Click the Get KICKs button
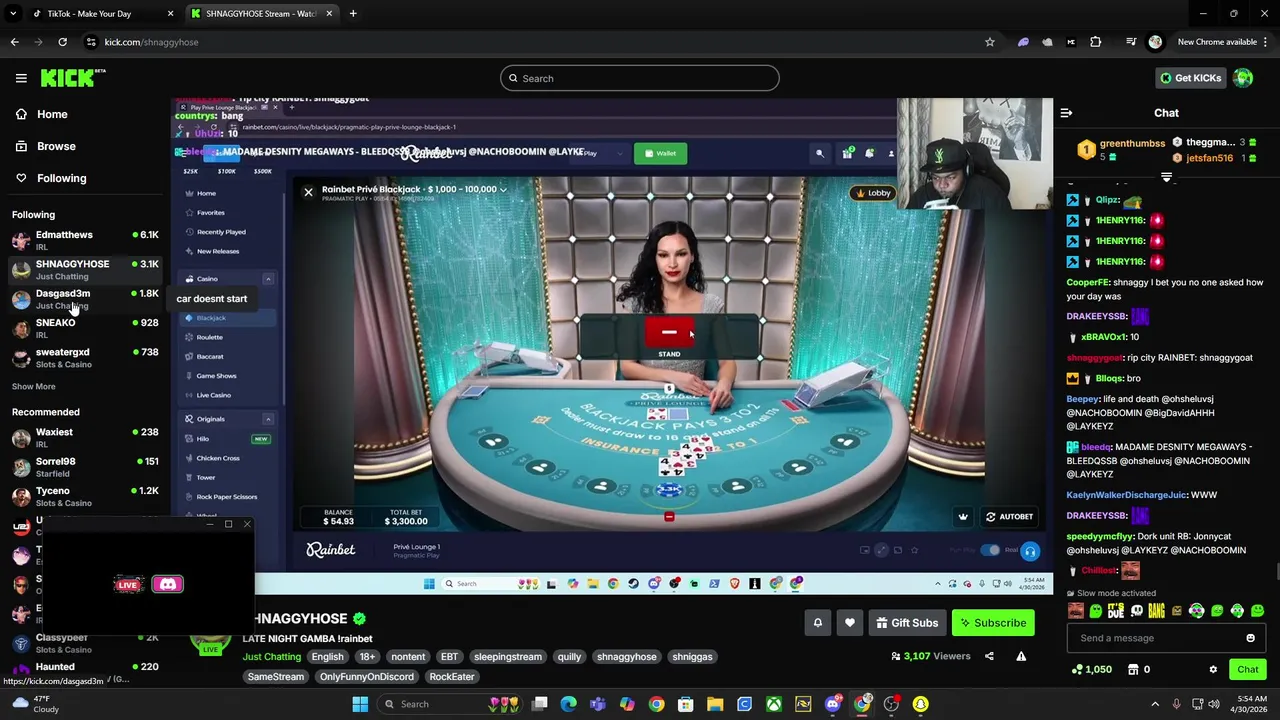 [x=1190, y=78]
